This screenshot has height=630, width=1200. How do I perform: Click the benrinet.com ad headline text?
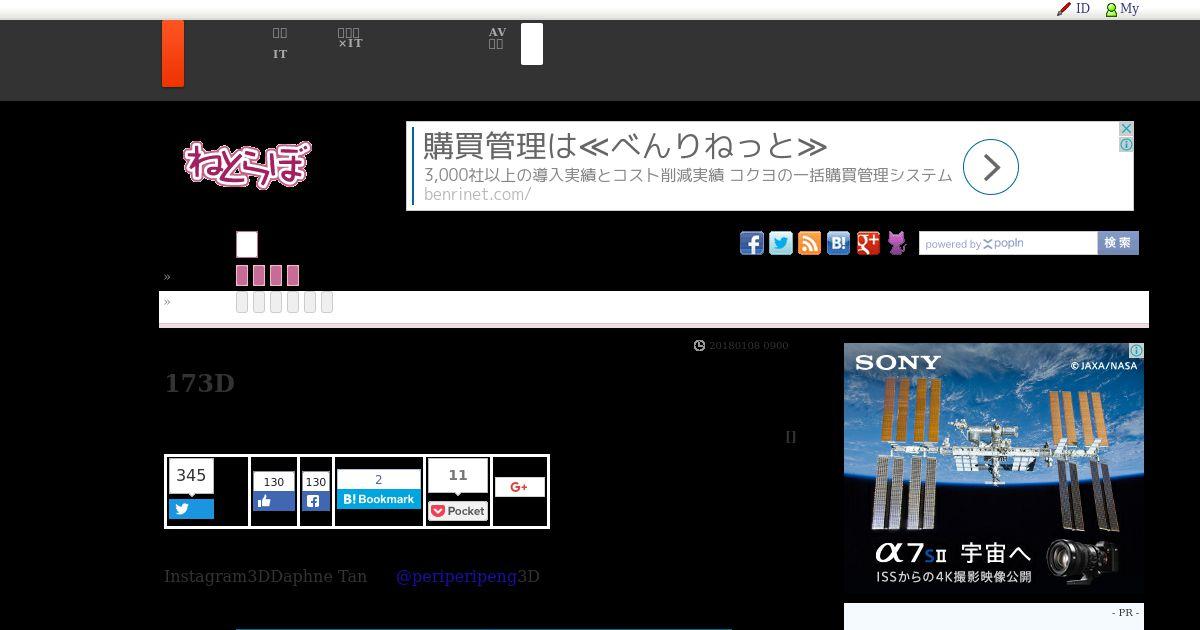click(625, 146)
